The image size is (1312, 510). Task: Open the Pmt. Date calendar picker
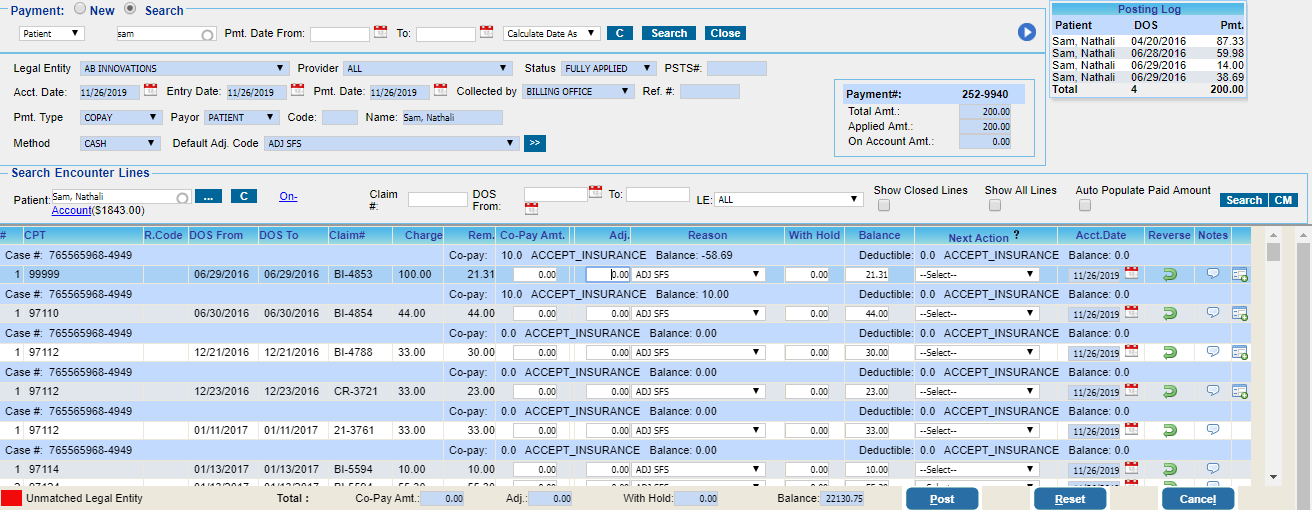(x=440, y=90)
